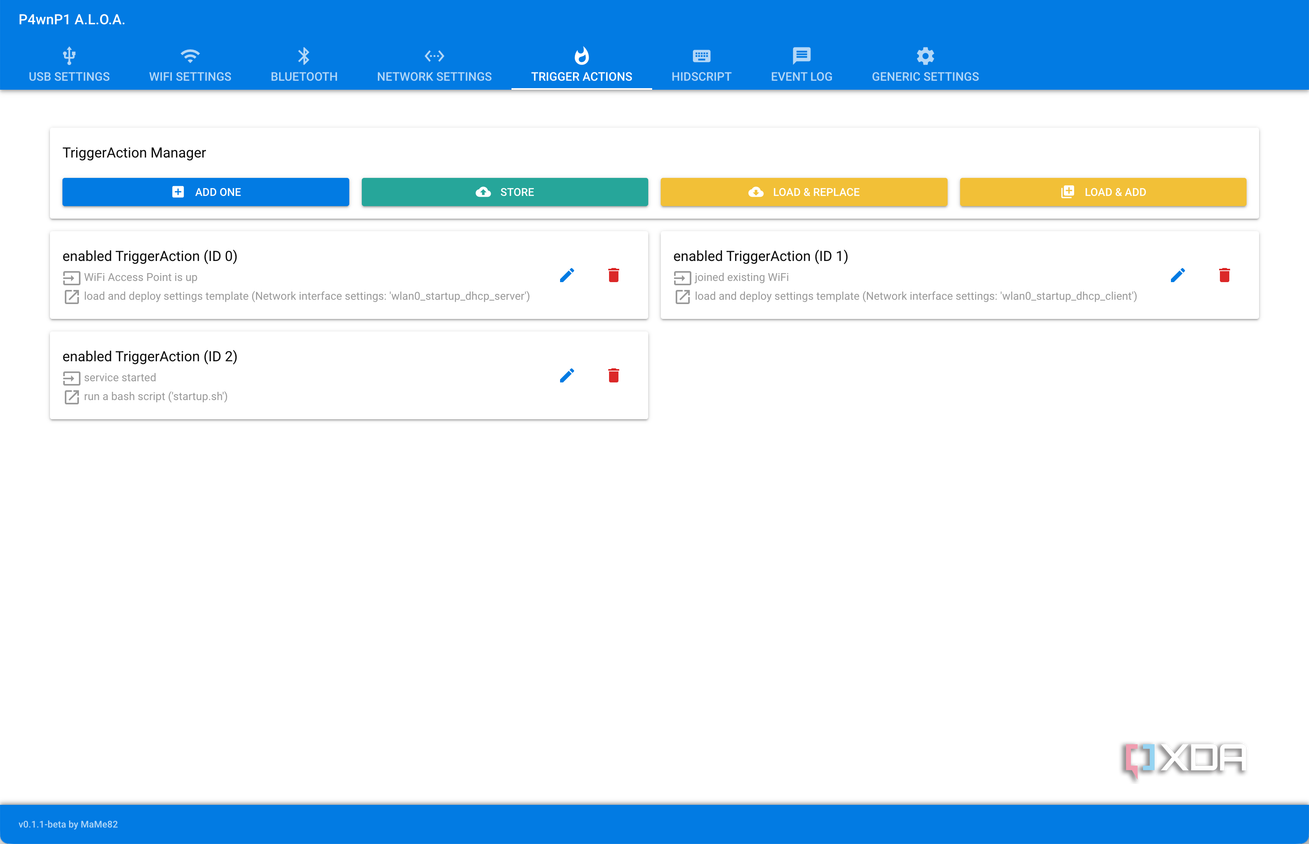Click the Store button
Image resolution: width=1309 pixels, height=844 pixels.
(505, 192)
